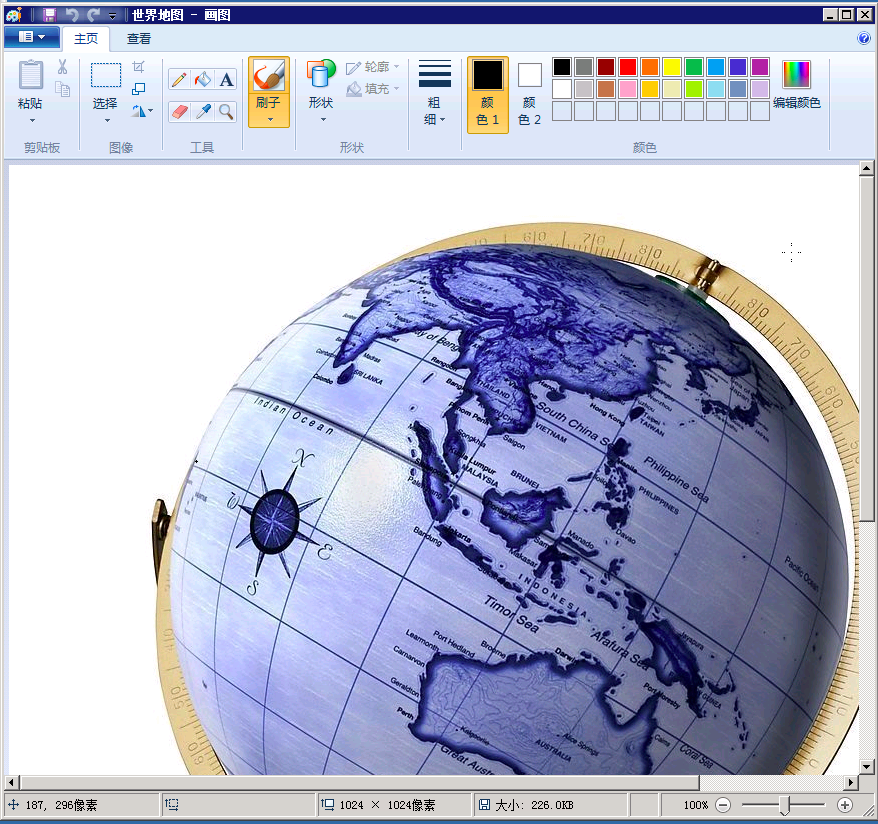Screen dimensions: 878x824
Task: Click the '大小: 226.0KB' file size text
Action: point(534,805)
